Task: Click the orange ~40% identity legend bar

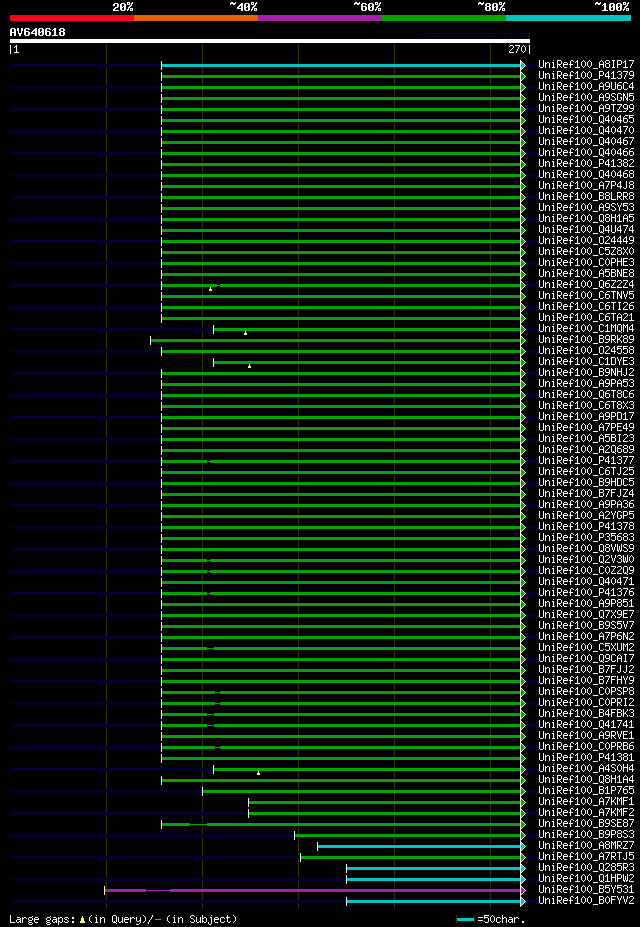Action: (x=196, y=18)
